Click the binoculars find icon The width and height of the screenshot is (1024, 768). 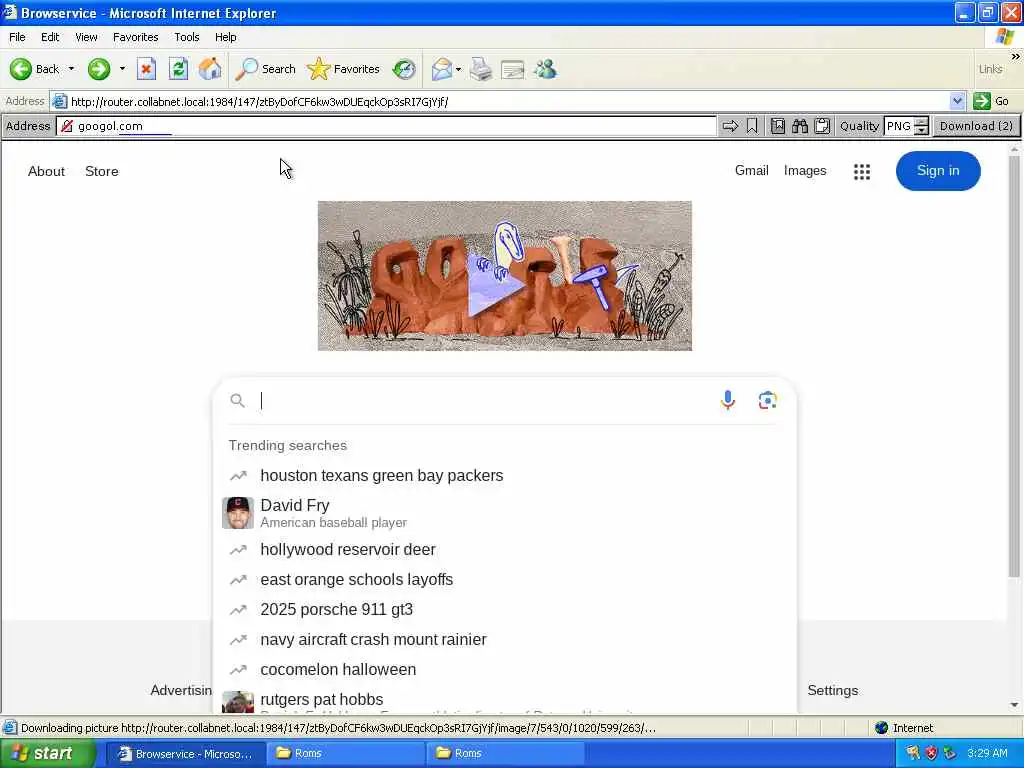point(800,126)
